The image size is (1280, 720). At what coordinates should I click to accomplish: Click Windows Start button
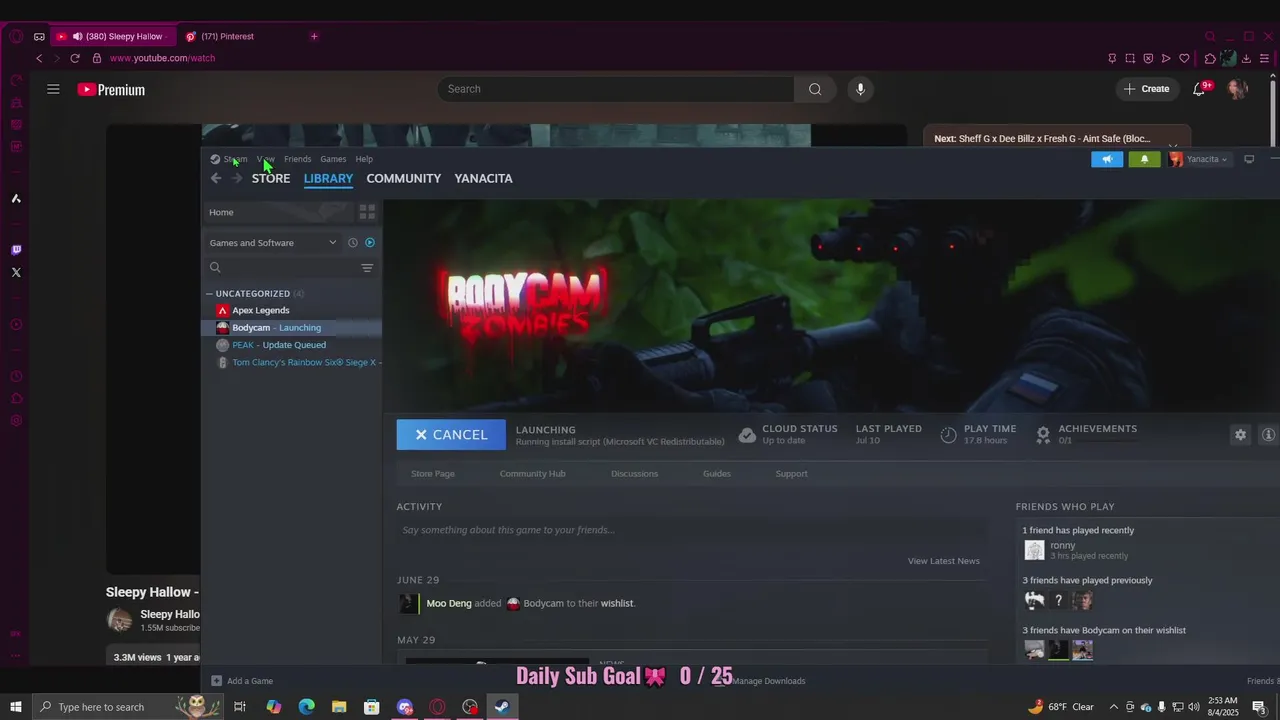[x=15, y=707]
